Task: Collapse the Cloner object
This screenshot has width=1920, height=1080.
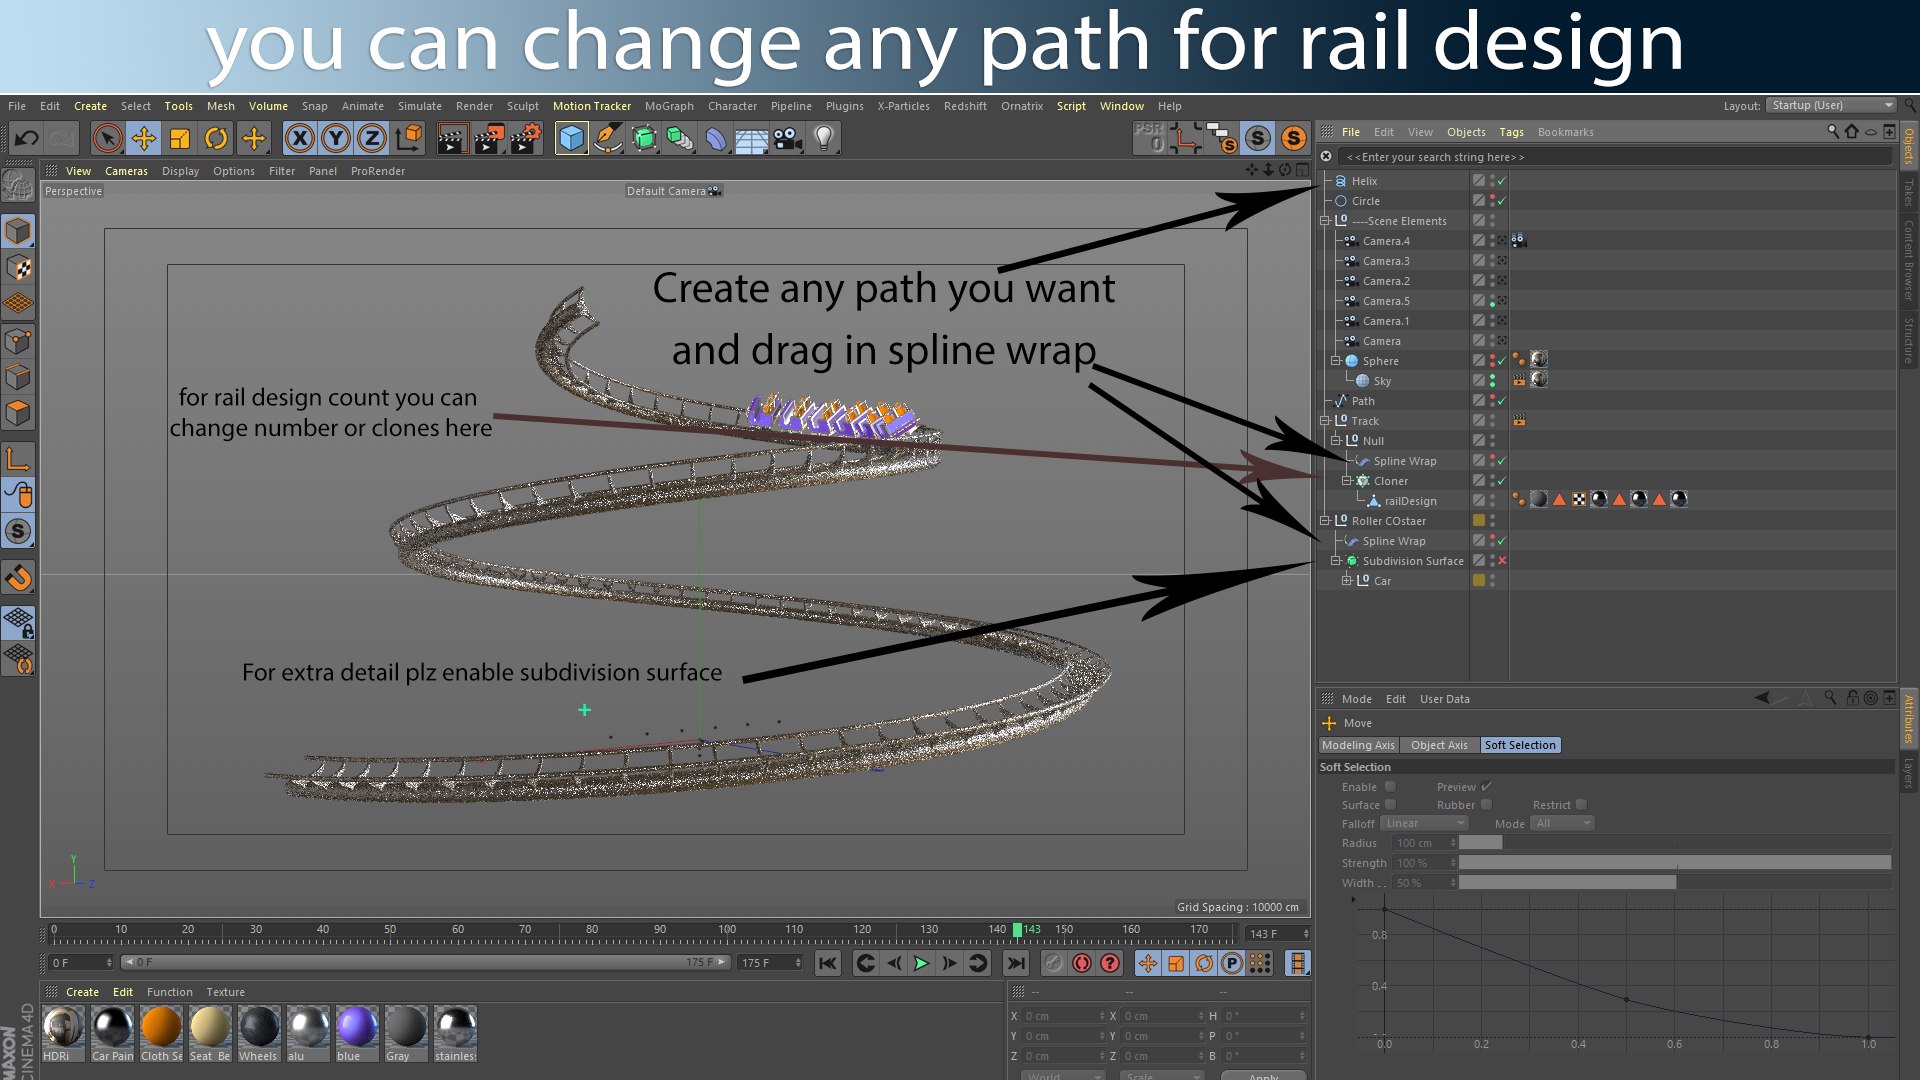Action: (x=1347, y=481)
